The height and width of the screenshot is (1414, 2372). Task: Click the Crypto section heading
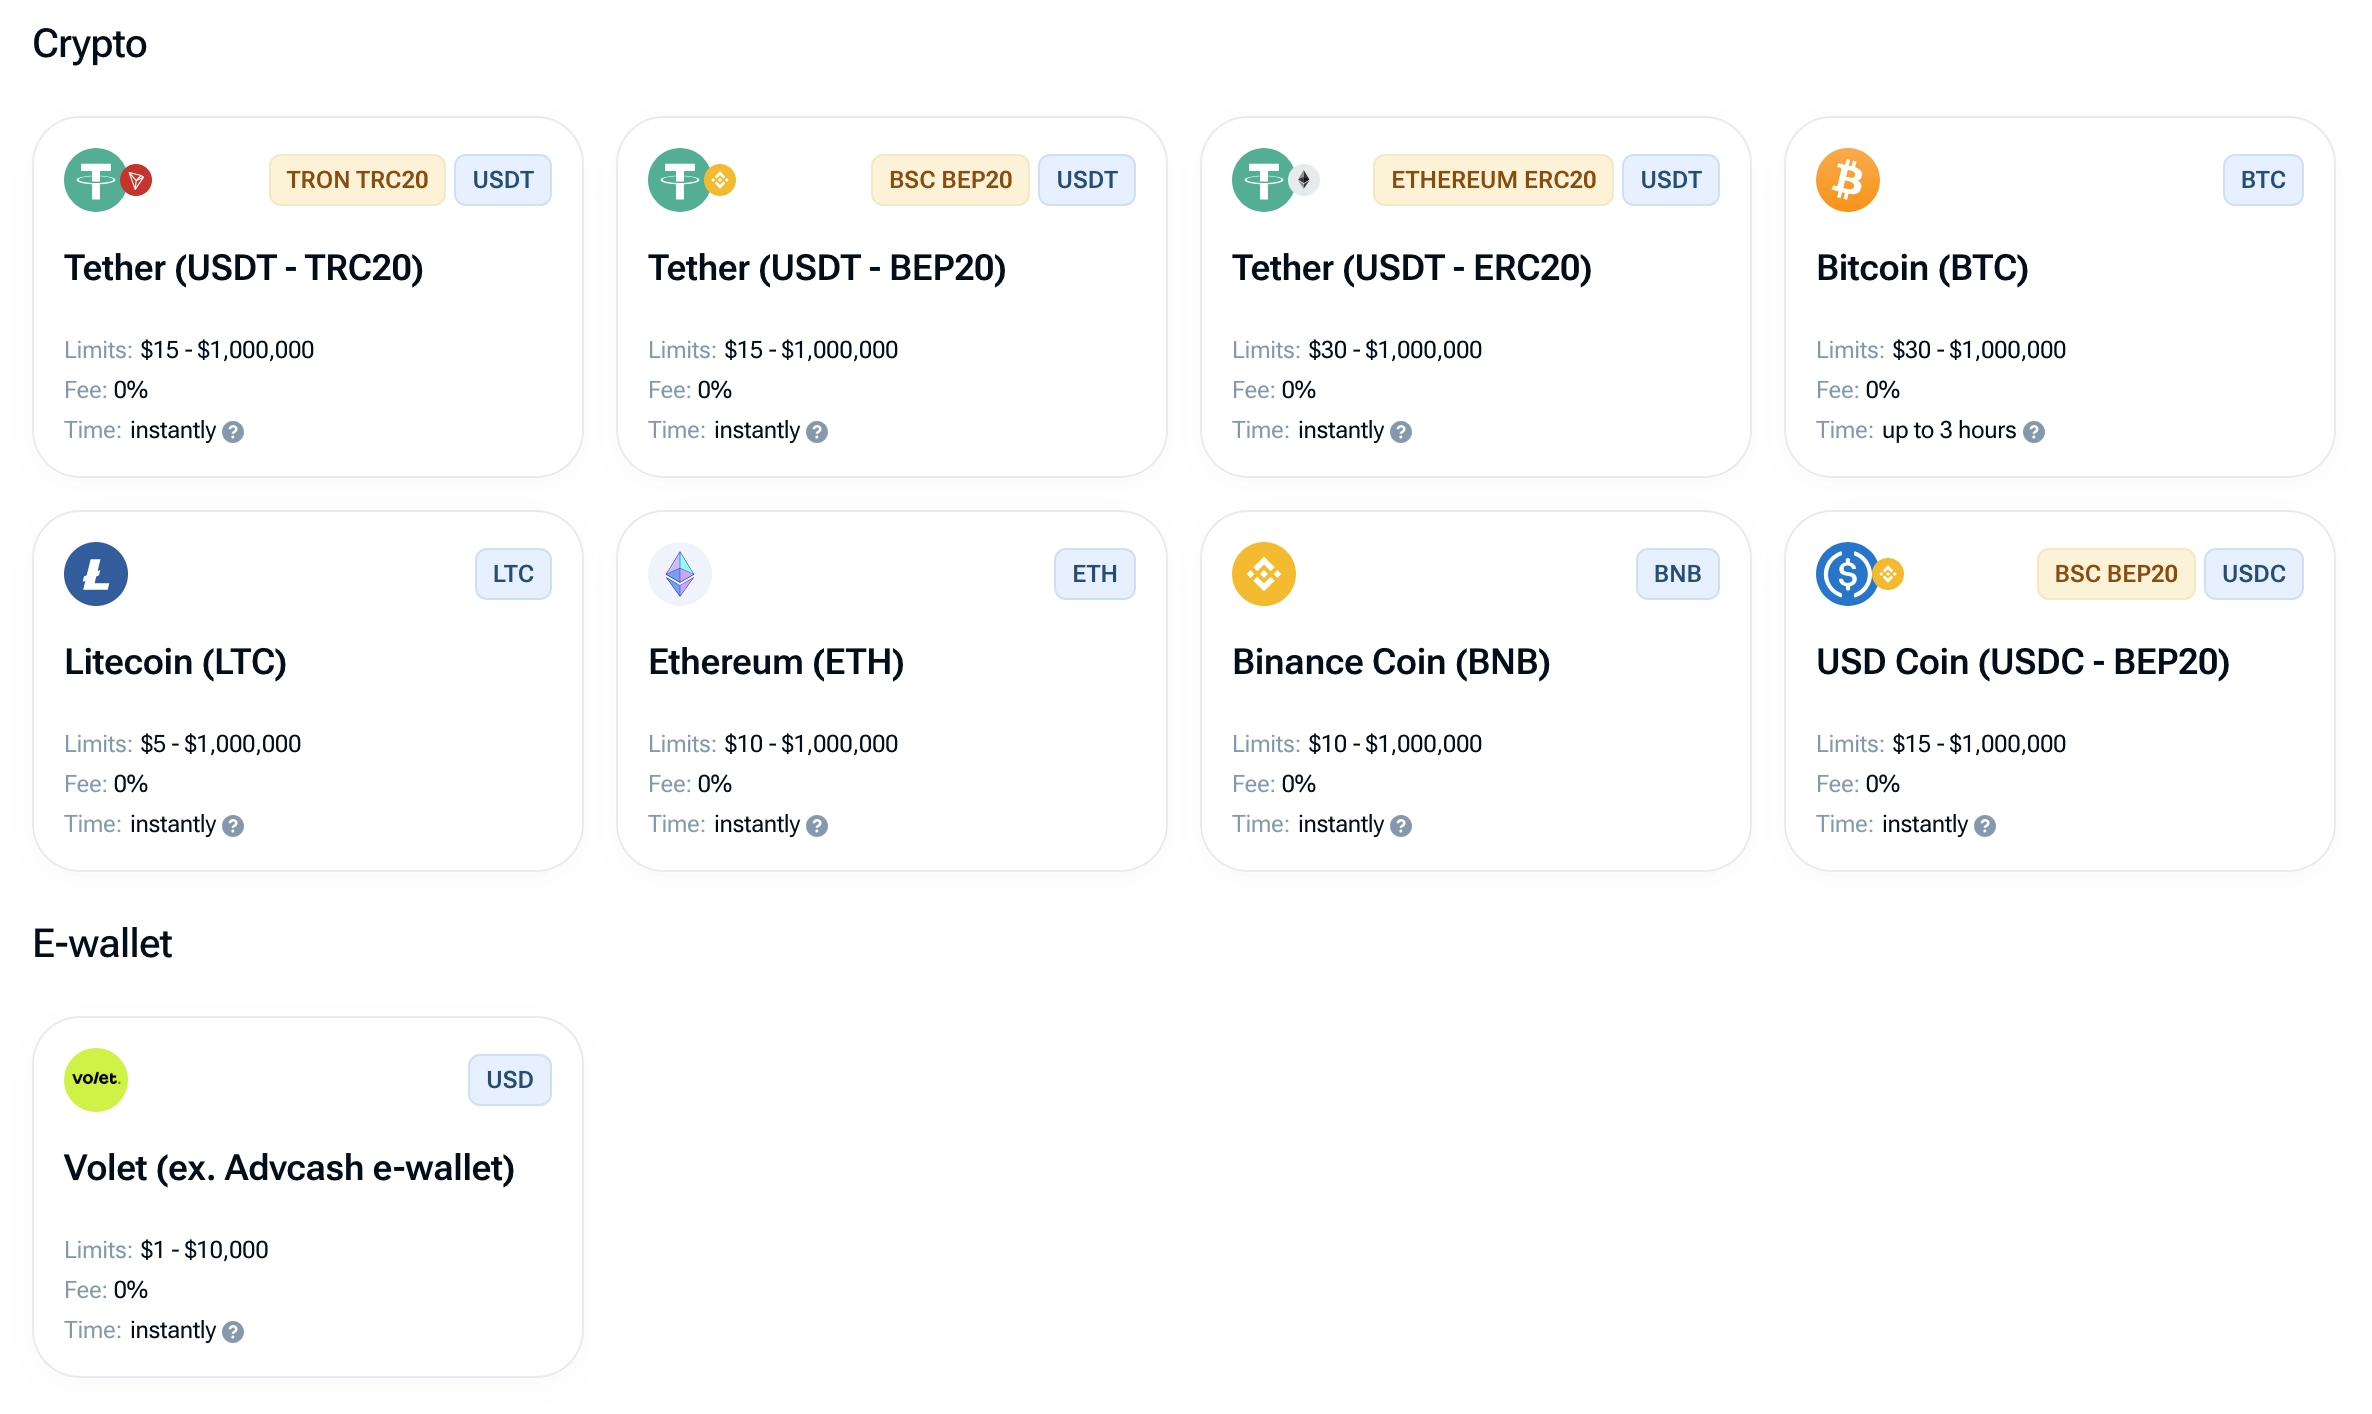[90, 44]
